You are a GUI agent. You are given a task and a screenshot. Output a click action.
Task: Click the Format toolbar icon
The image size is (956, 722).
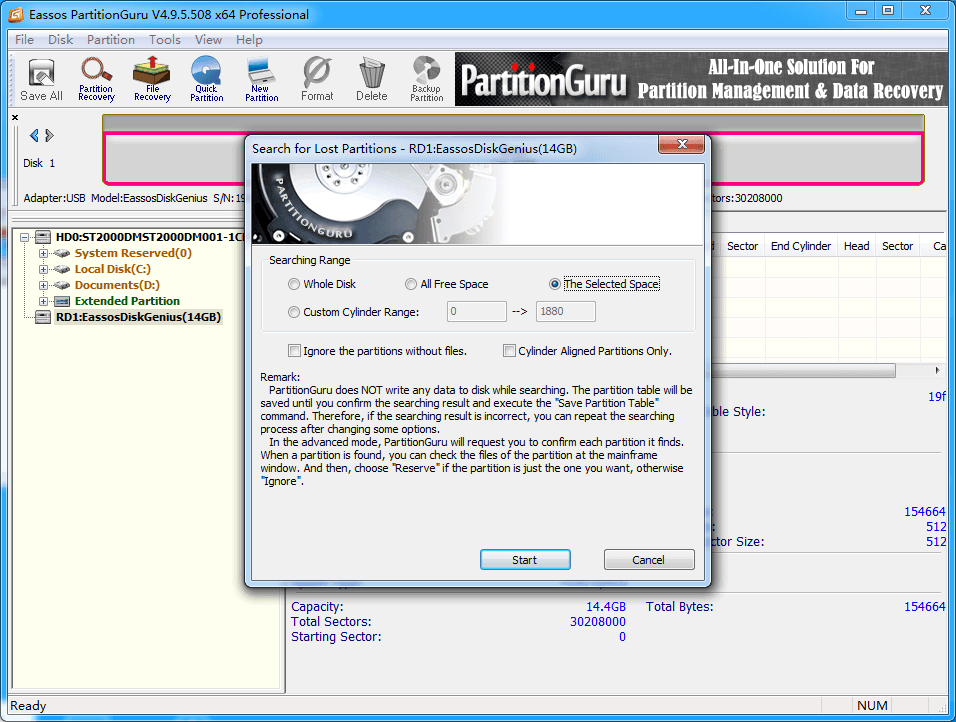tap(317, 80)
